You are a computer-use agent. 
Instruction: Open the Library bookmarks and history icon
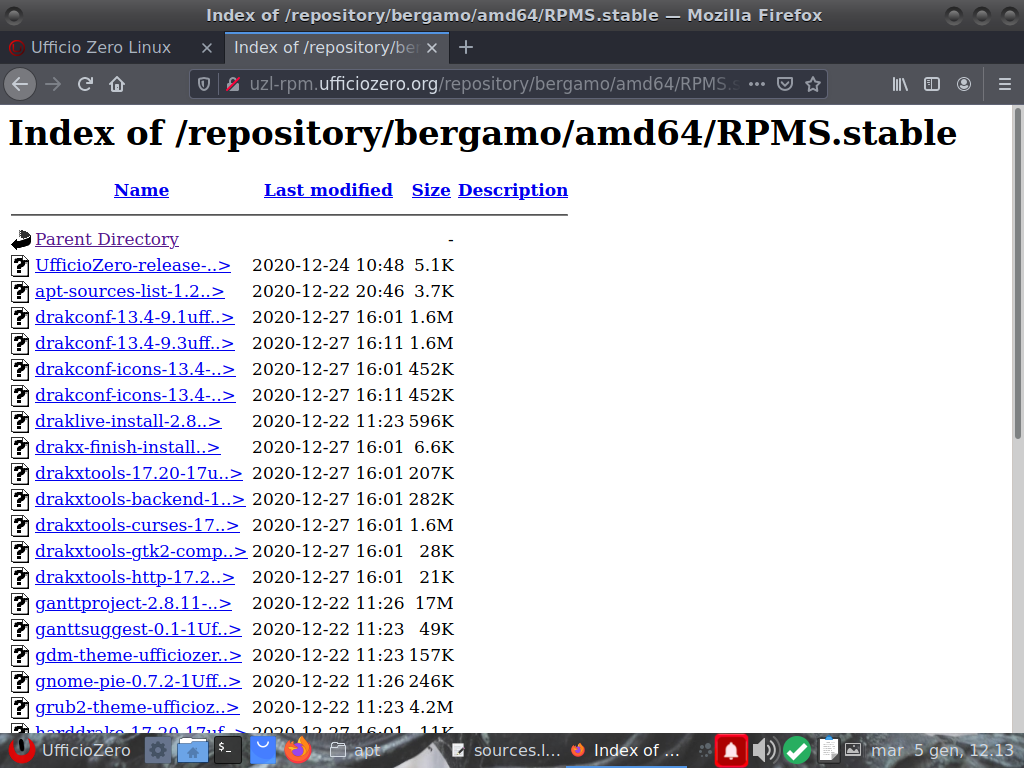[900, 85]
